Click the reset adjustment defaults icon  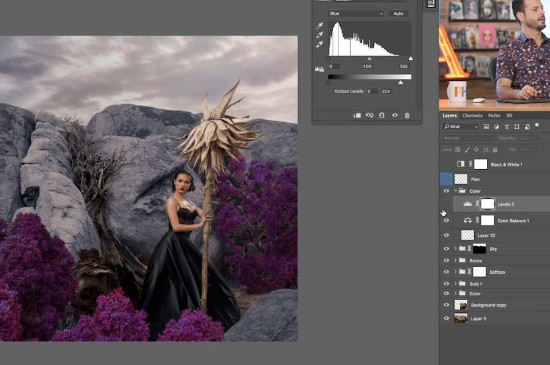click(x=382, y=115)
